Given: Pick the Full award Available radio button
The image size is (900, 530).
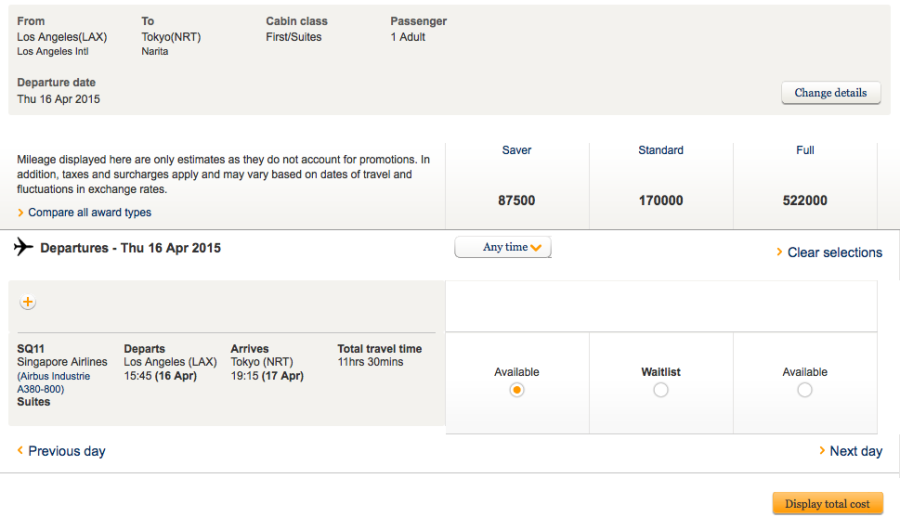Looking at the screenshot, I should [x=805, y=390].
